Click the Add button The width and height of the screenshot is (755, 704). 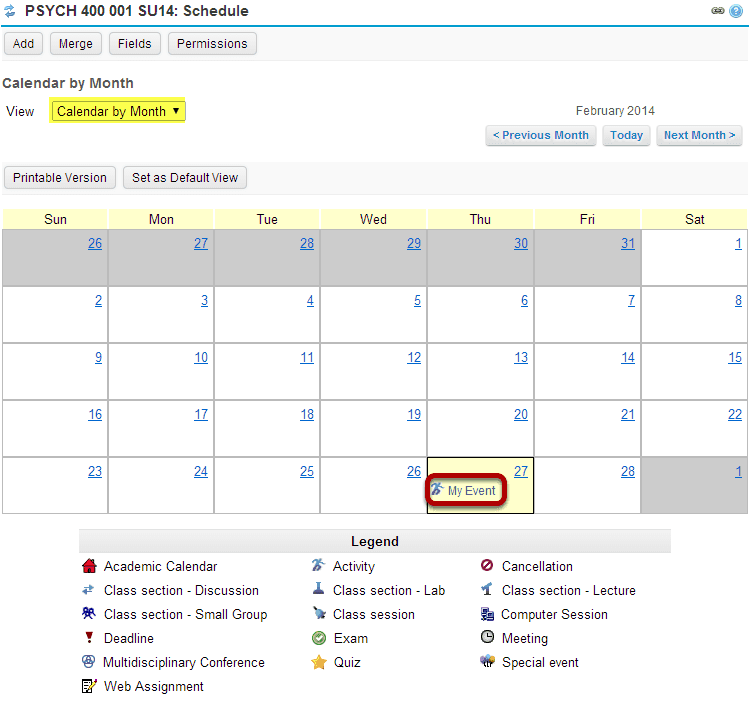click(x=23, y=44)
